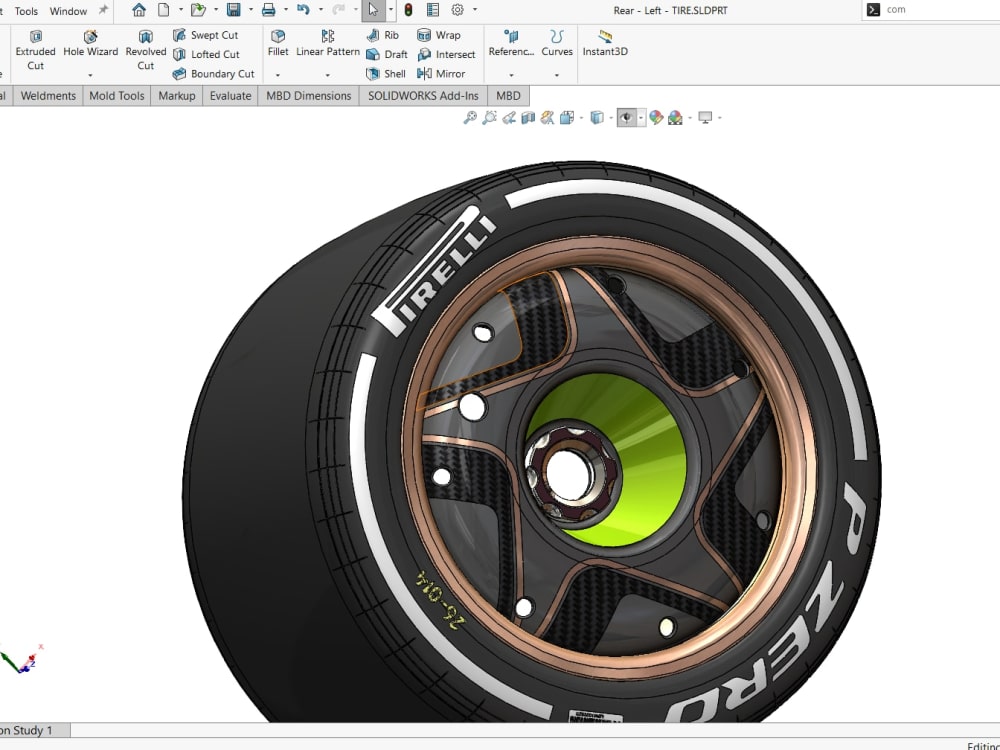1000x750 pixels.
Task: Switch to the Evaluate tab
Action: [230, 96]
